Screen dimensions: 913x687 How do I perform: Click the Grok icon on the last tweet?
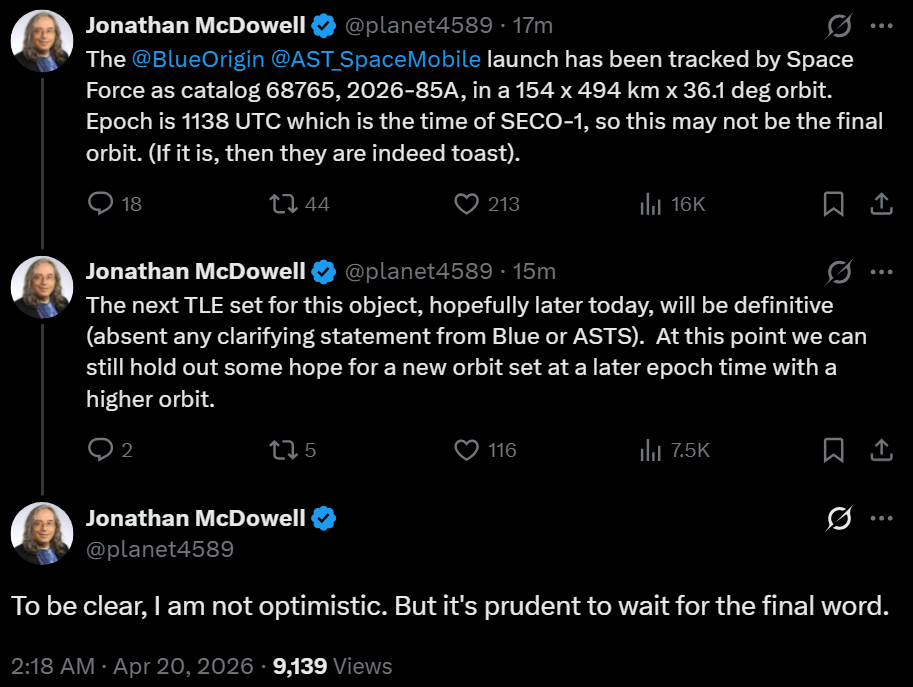(x=841, y=518)
